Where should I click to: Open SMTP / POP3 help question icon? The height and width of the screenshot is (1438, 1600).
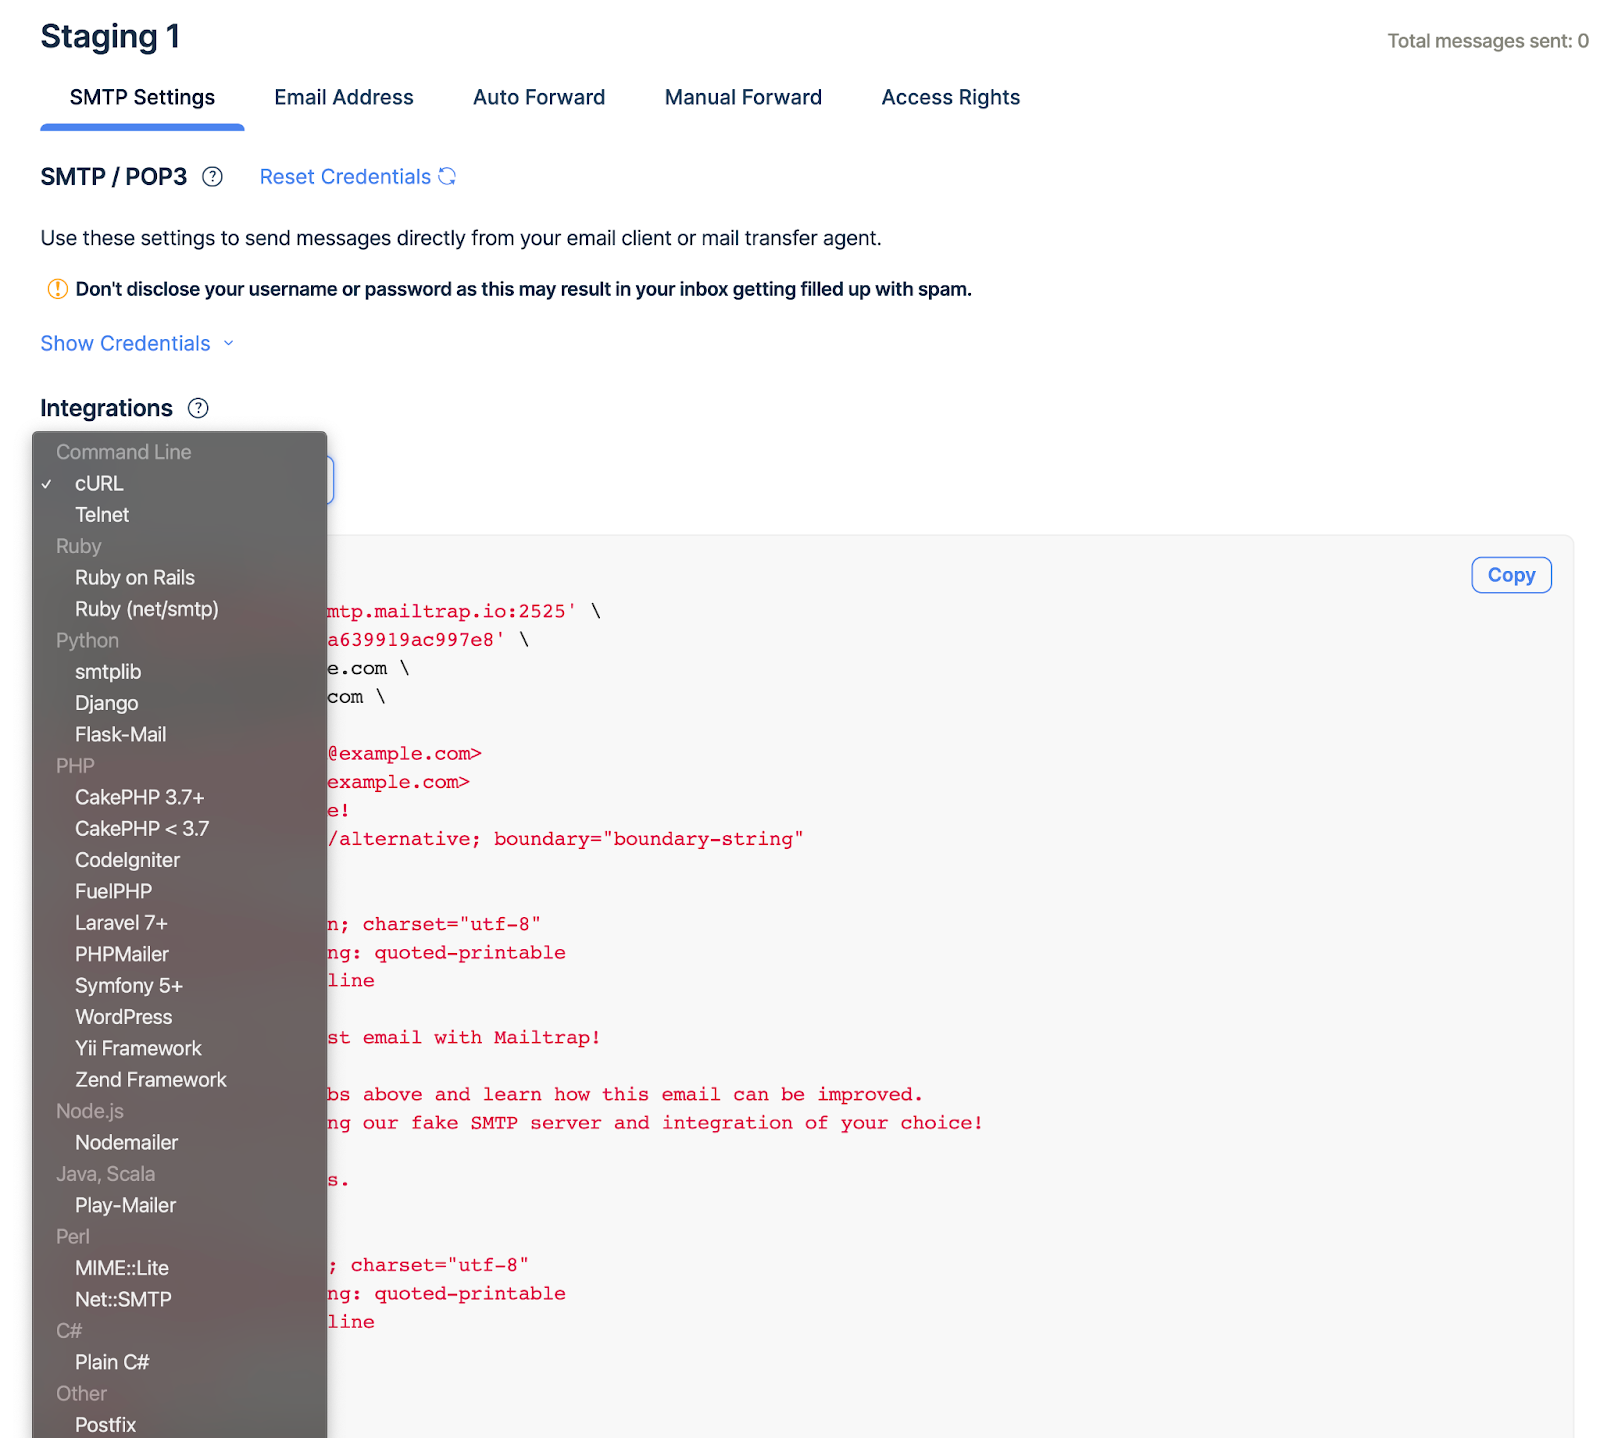point(212,177)
